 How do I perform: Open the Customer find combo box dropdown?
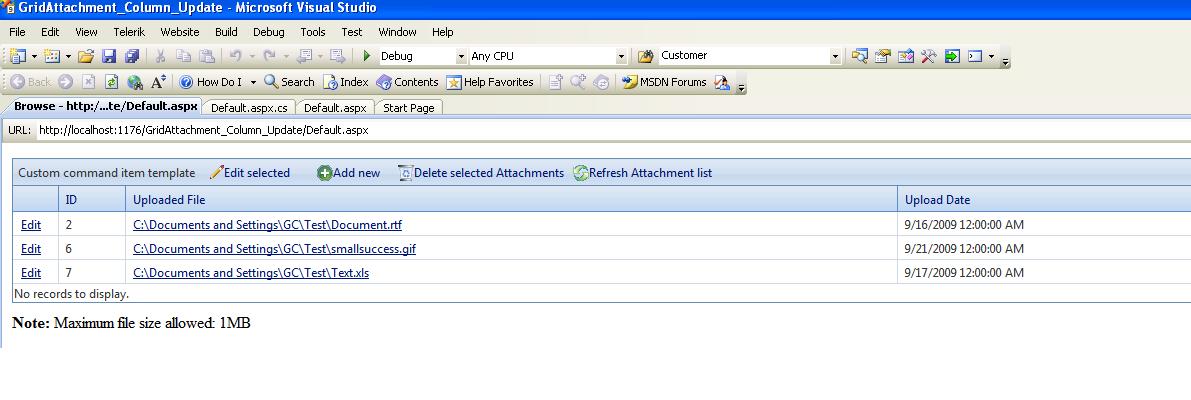point(836,56)
